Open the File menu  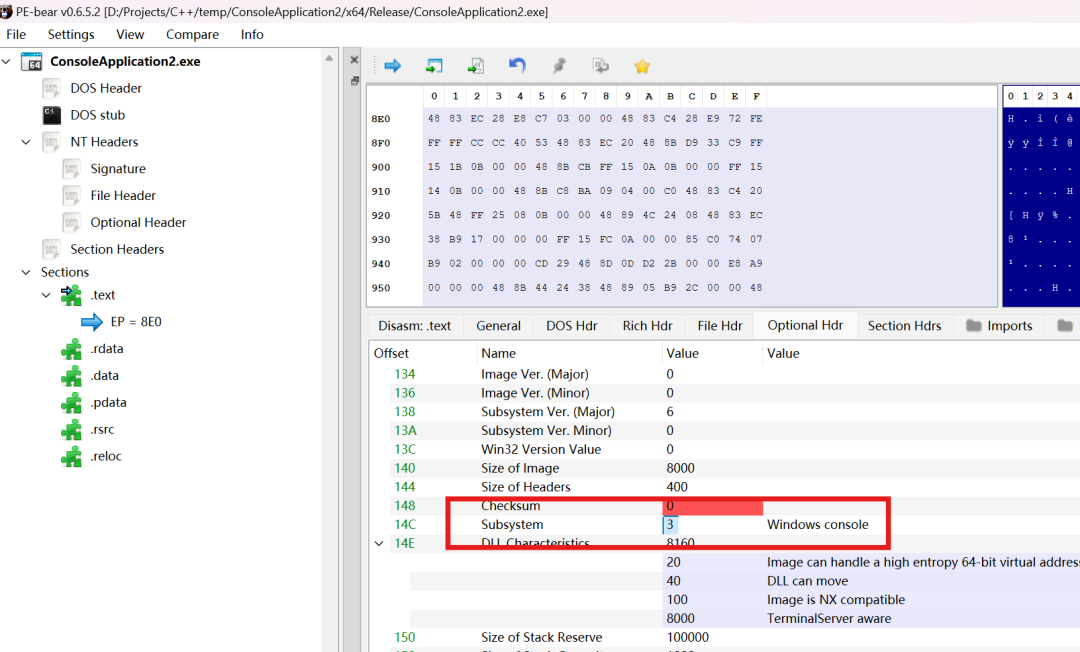pyautogui.click(x=16, y=34)
